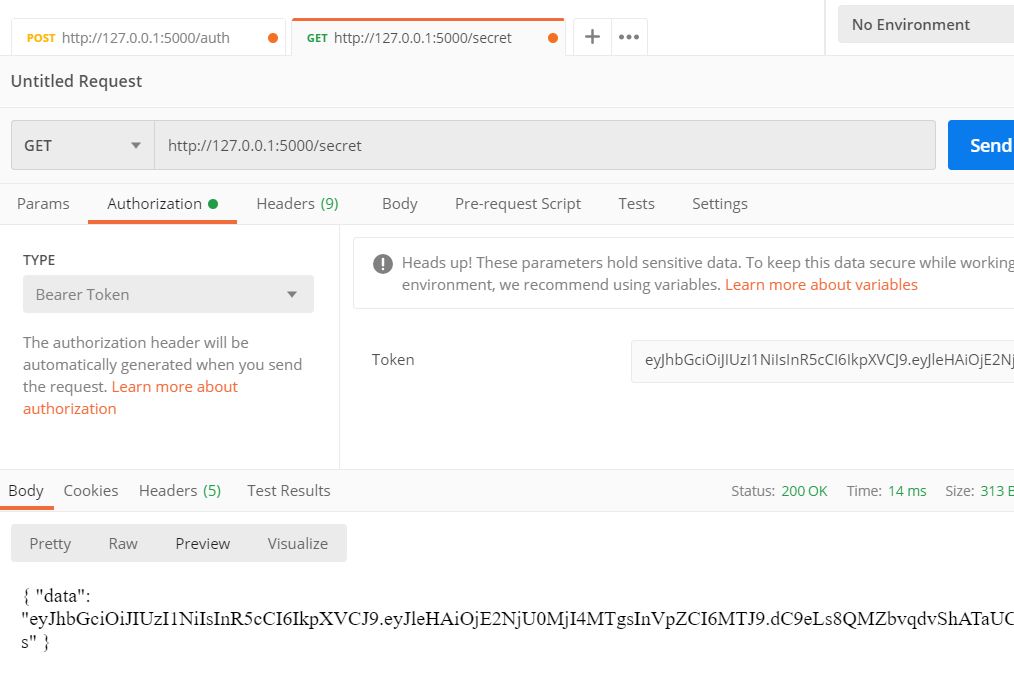
Task: Expand the Bearer Token type dropdown
Action: (x=168, y=294)
